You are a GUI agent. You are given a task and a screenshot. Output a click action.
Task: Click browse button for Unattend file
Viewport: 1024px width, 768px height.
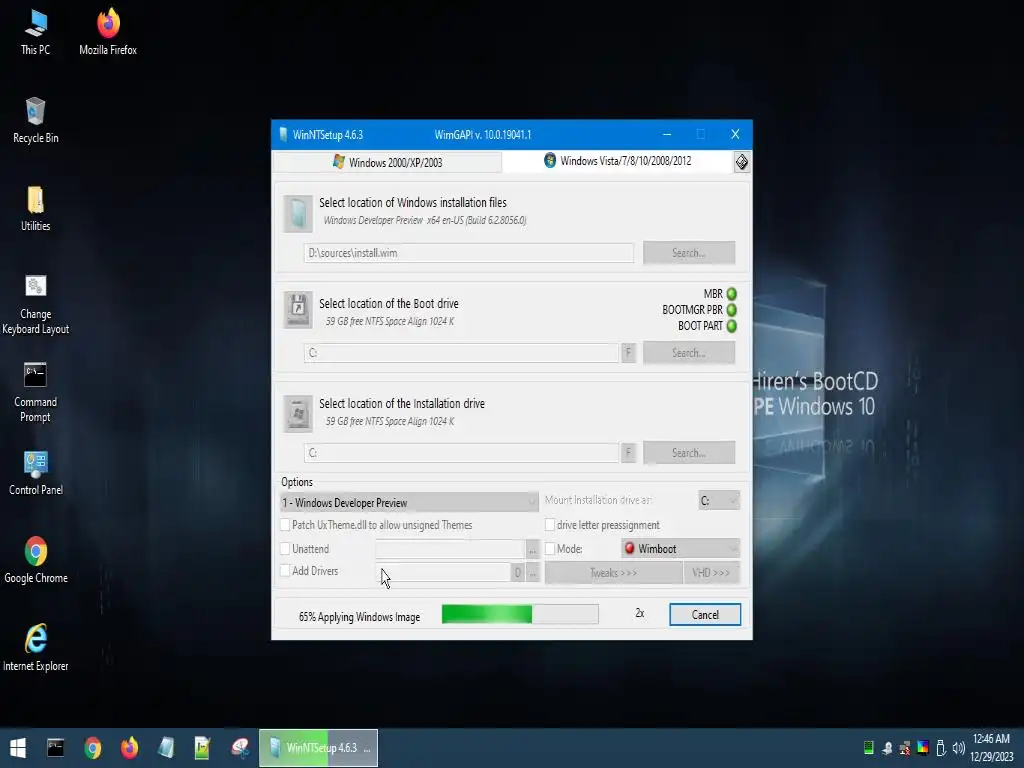(x=533, y=550)
